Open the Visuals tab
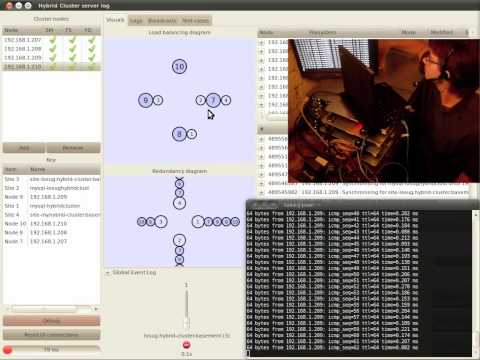This screenshot has height=360, width=480. click(115, 20)
